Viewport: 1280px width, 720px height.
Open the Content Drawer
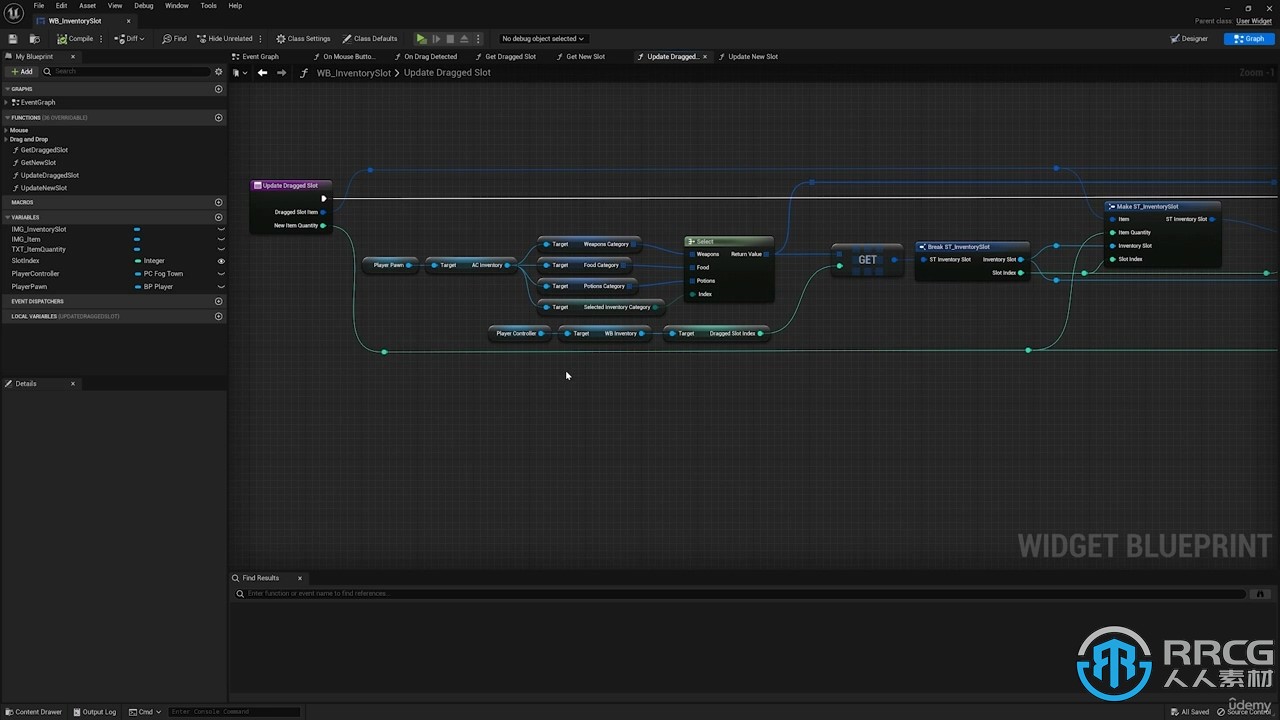(x=33, y=712)
